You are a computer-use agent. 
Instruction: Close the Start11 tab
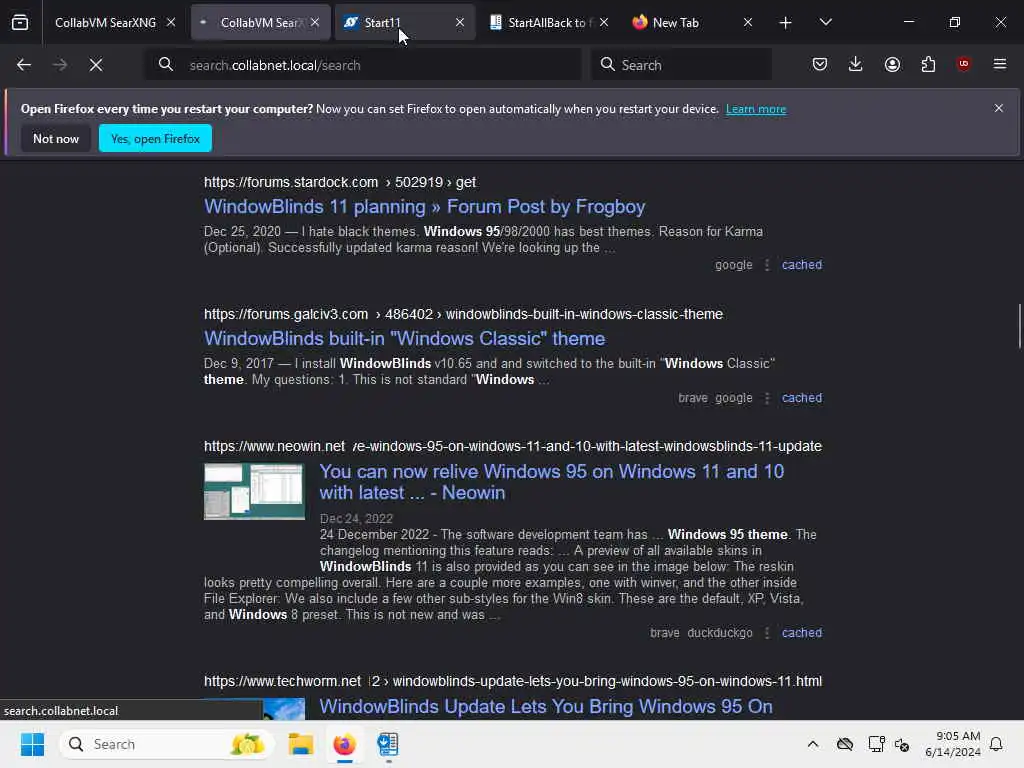460,22
